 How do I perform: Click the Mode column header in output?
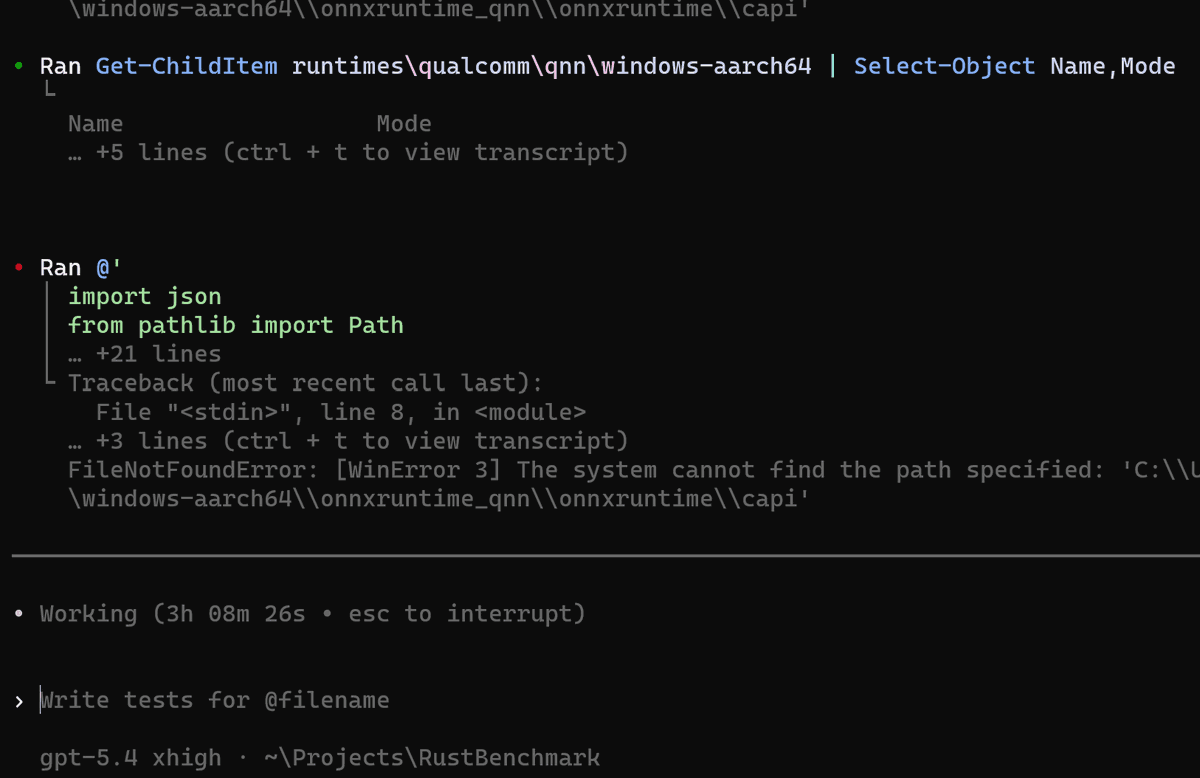coord(404,124)
